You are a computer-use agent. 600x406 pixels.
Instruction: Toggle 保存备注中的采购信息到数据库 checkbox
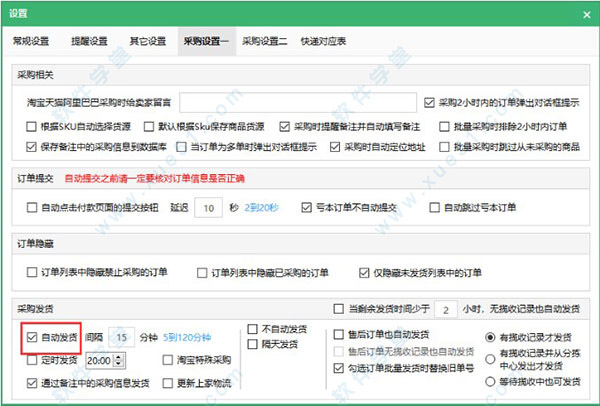click(35, 145)
